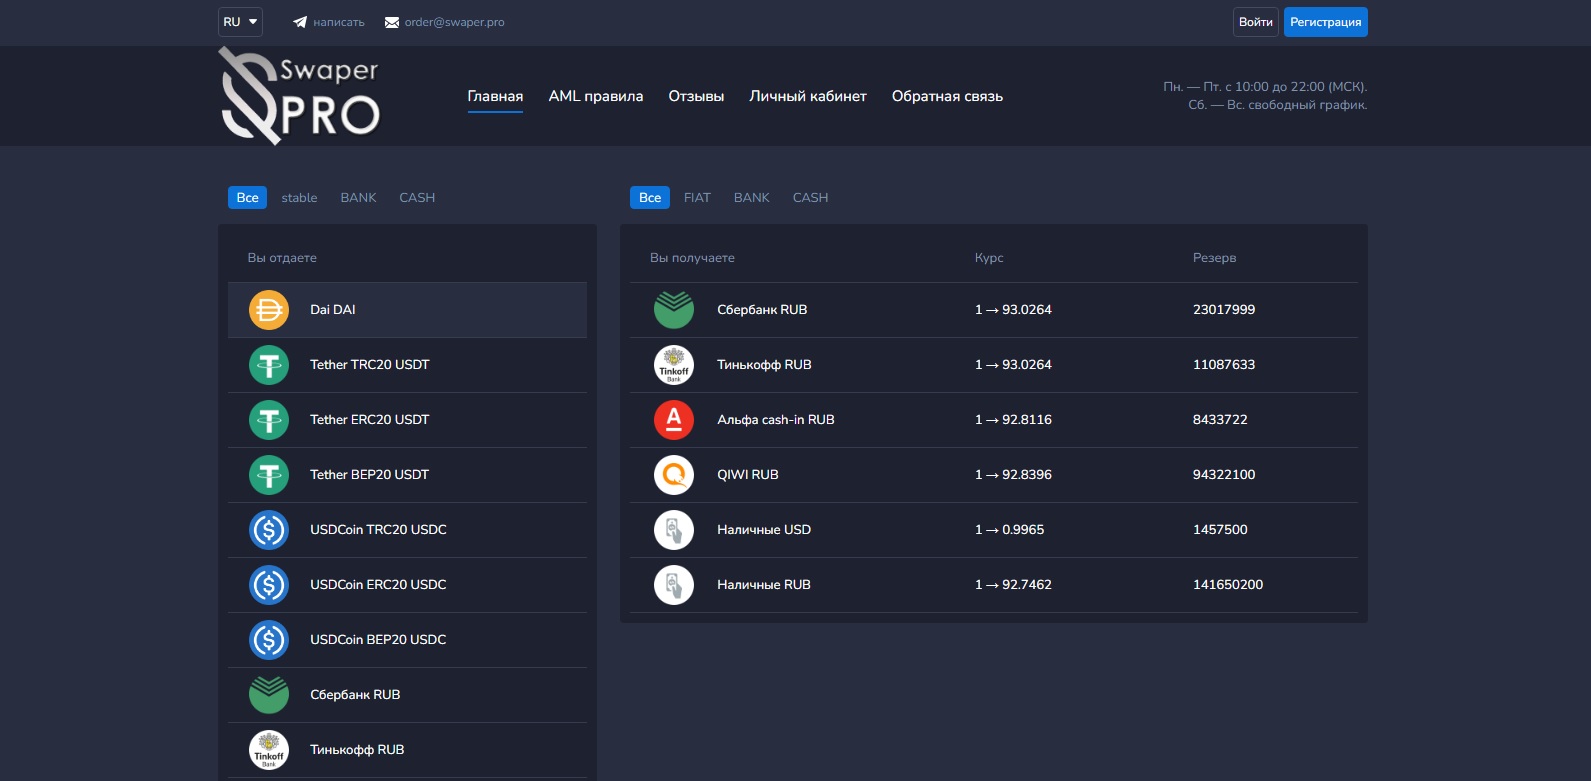The width and height of the screenshot is (1591, 781).
Task: Click the Tether TRC20 USDT icon
Action: coord(269,365)
